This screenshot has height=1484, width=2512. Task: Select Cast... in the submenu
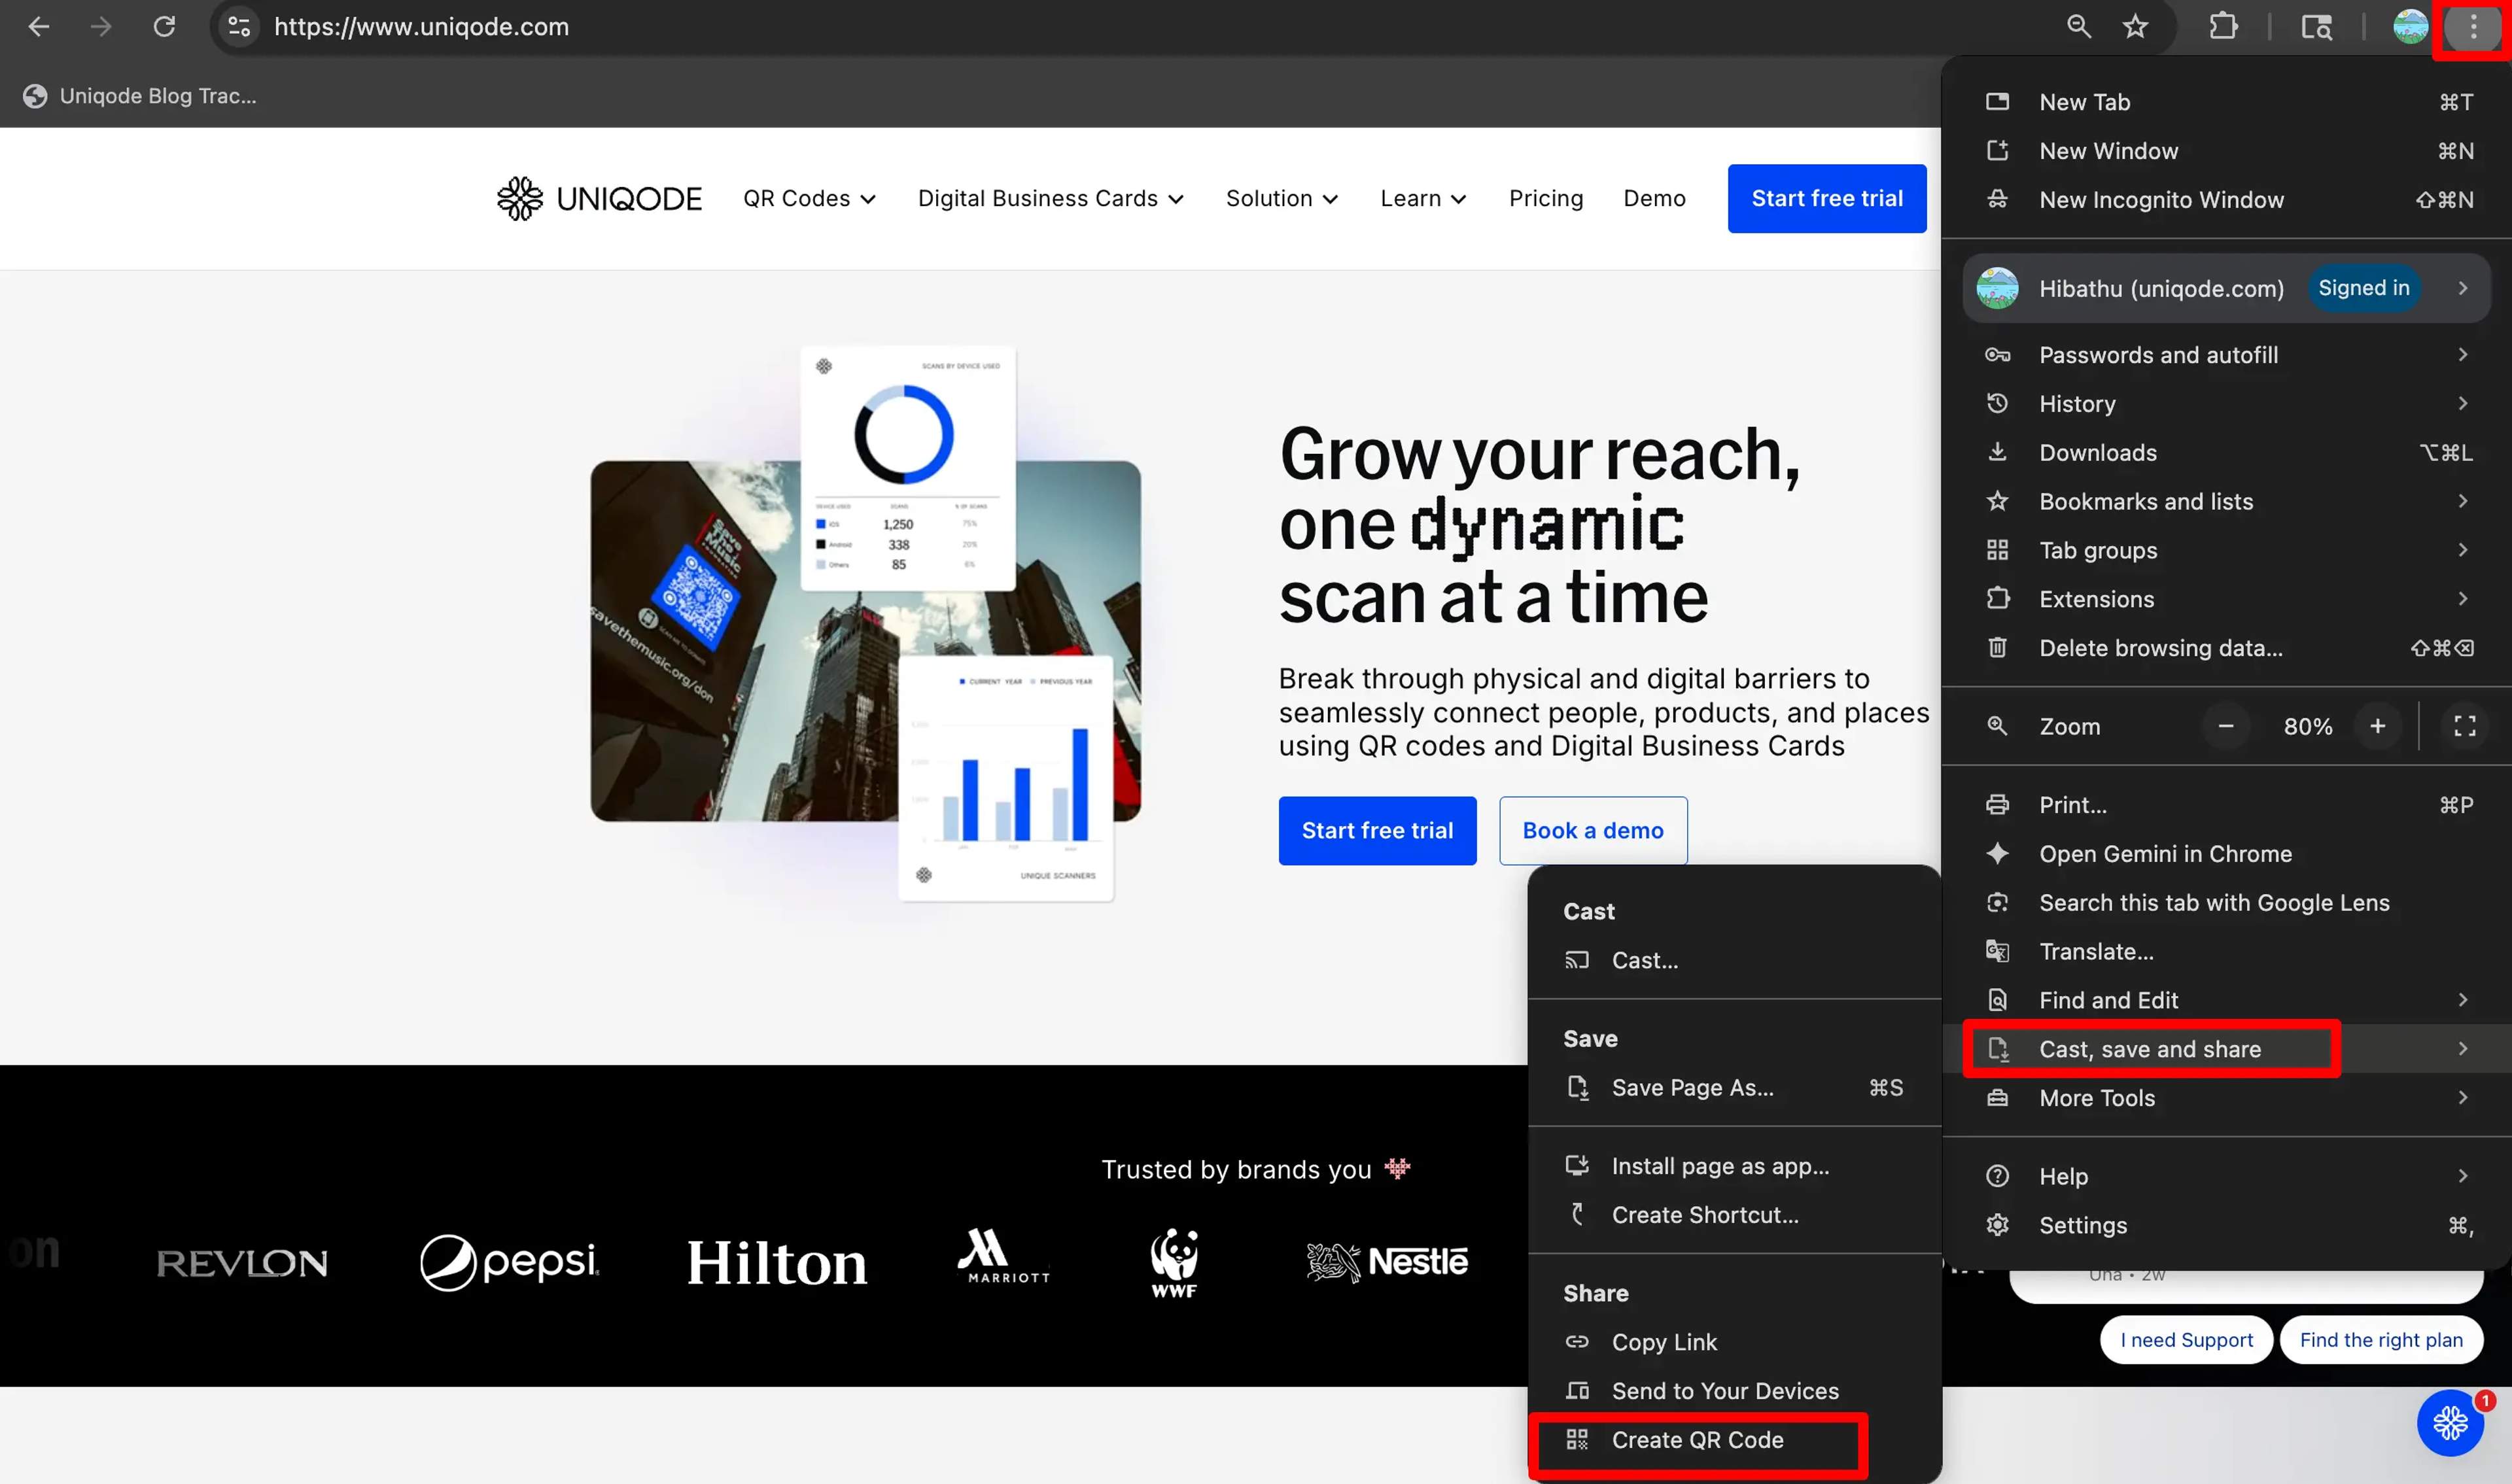(x=1735, y=960)
